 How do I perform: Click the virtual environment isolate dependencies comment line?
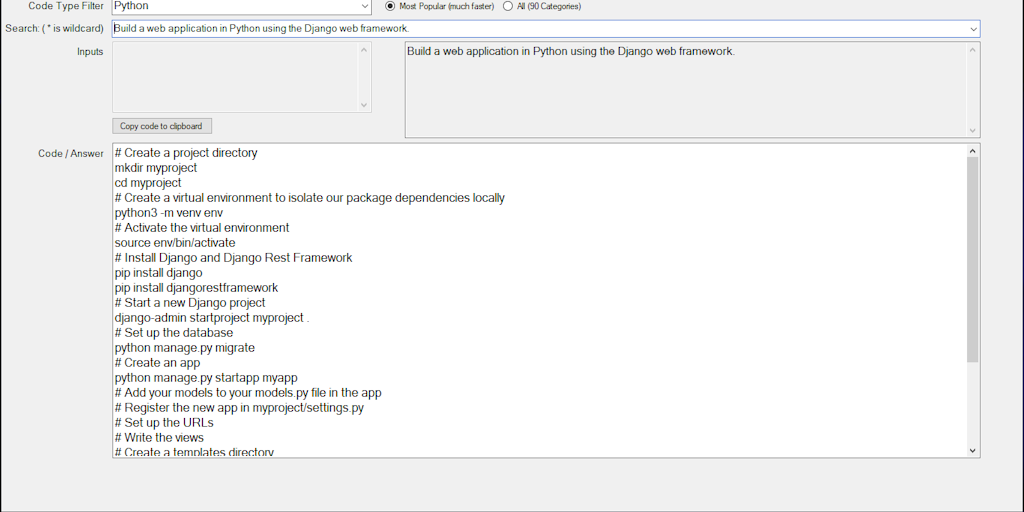[x=310, y=198]
